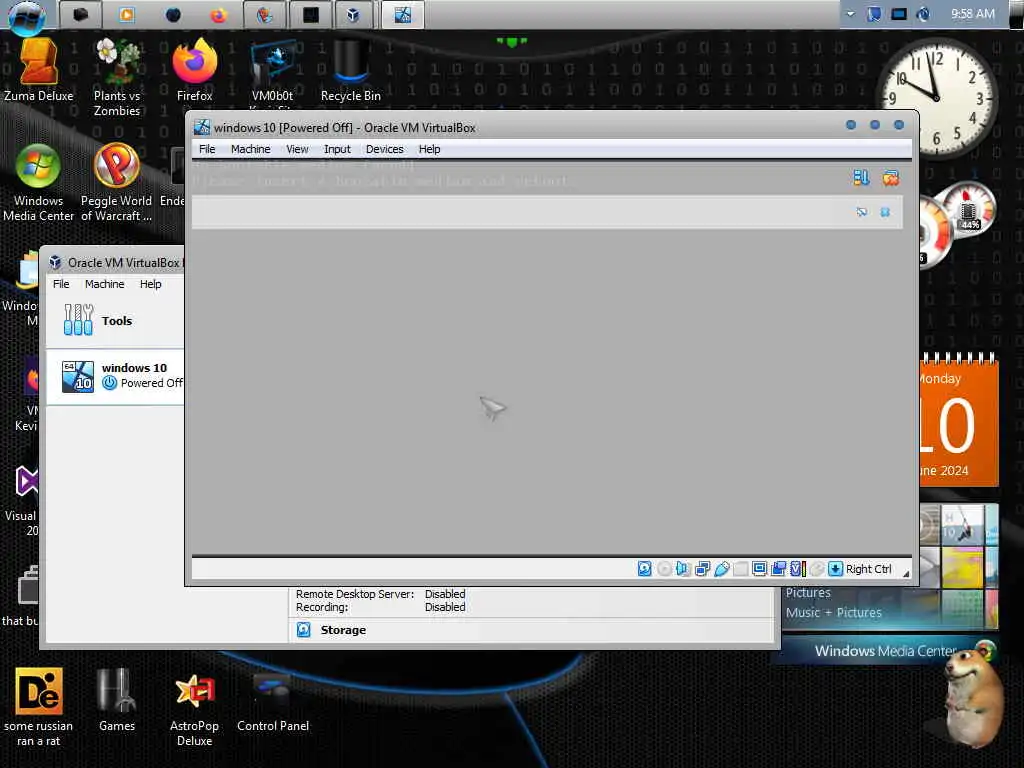Screen dimensions: 1024x768
Task: Open the Devices menu in the VM window
Action: (x=385, y=149)
